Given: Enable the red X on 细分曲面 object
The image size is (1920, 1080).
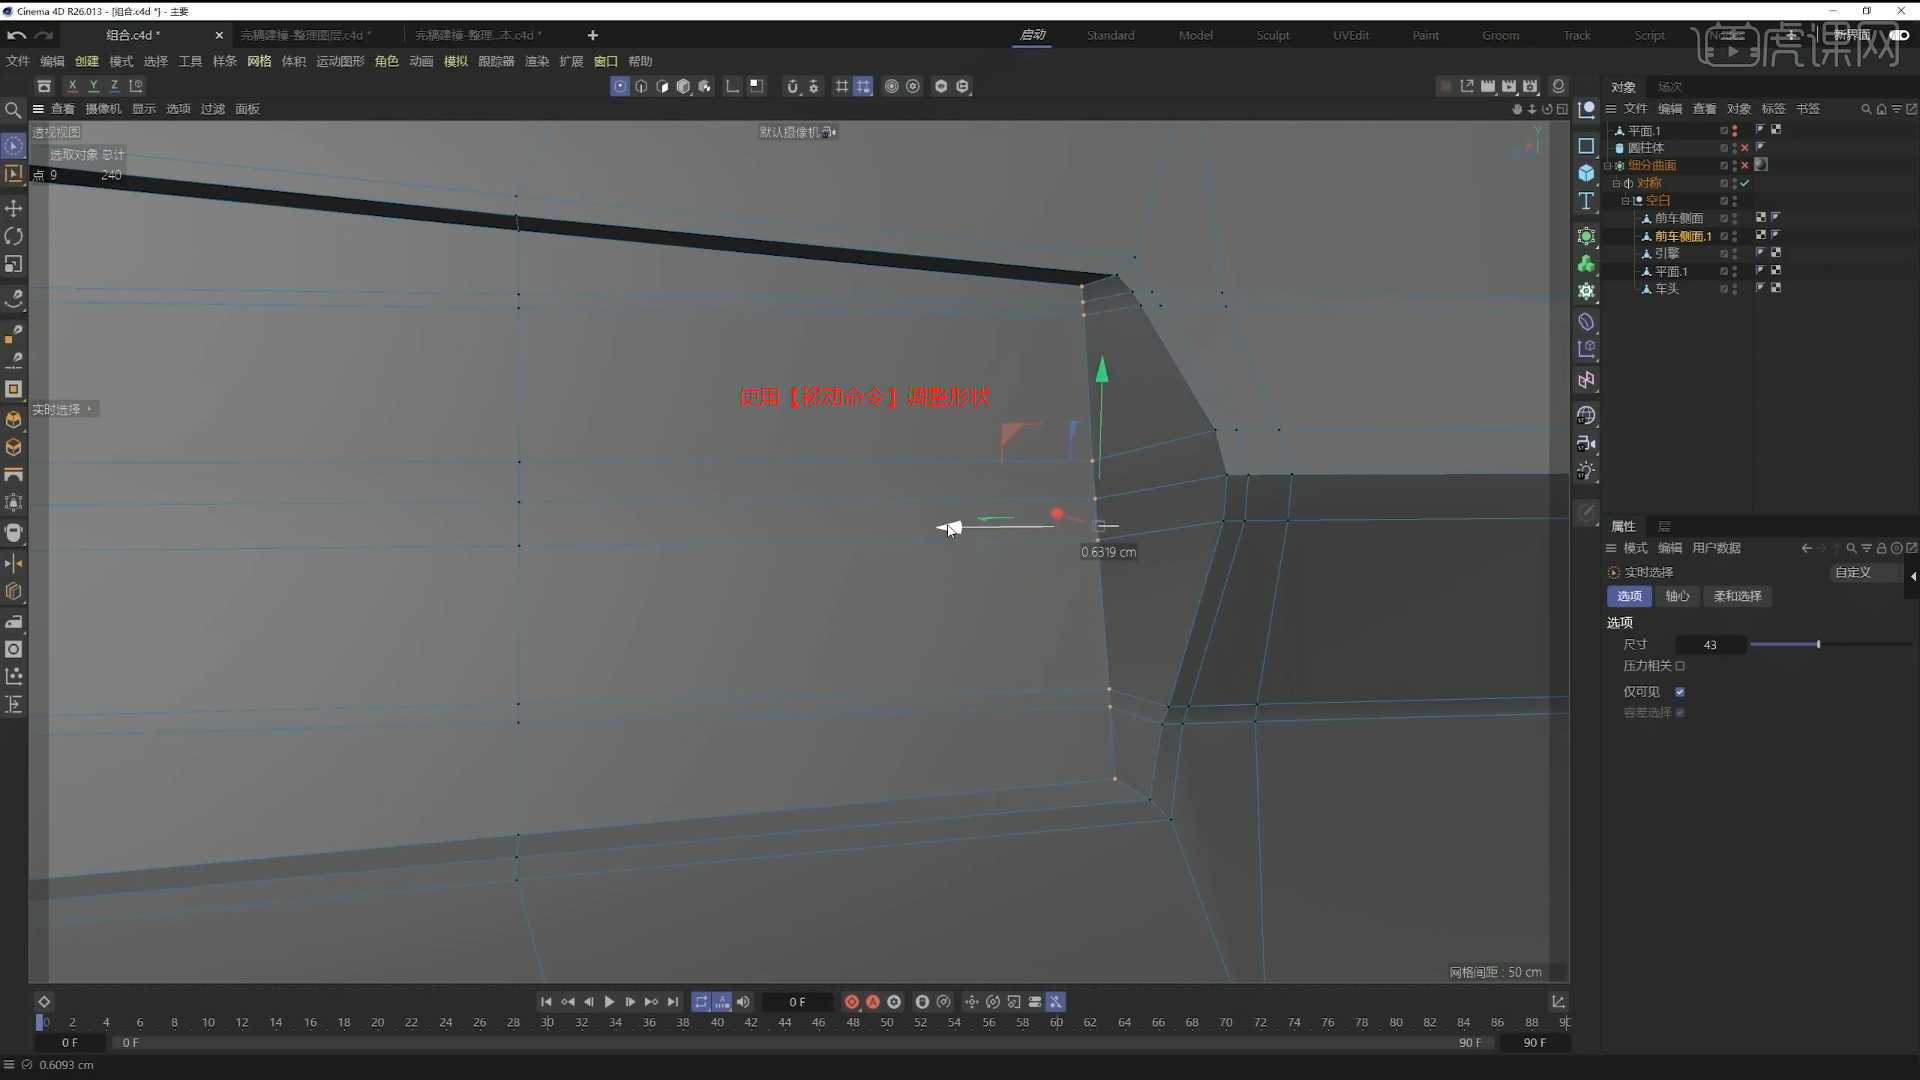Looking at the screenshot, I should tap(1745, 166).
